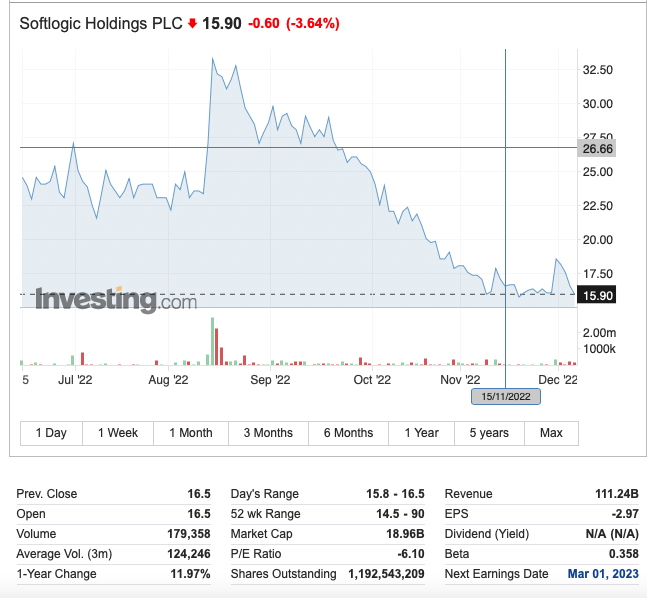Click the 52 wk Range value 14.5 - 90
This screenshot has height=598, width=647.
pos(400,514)
